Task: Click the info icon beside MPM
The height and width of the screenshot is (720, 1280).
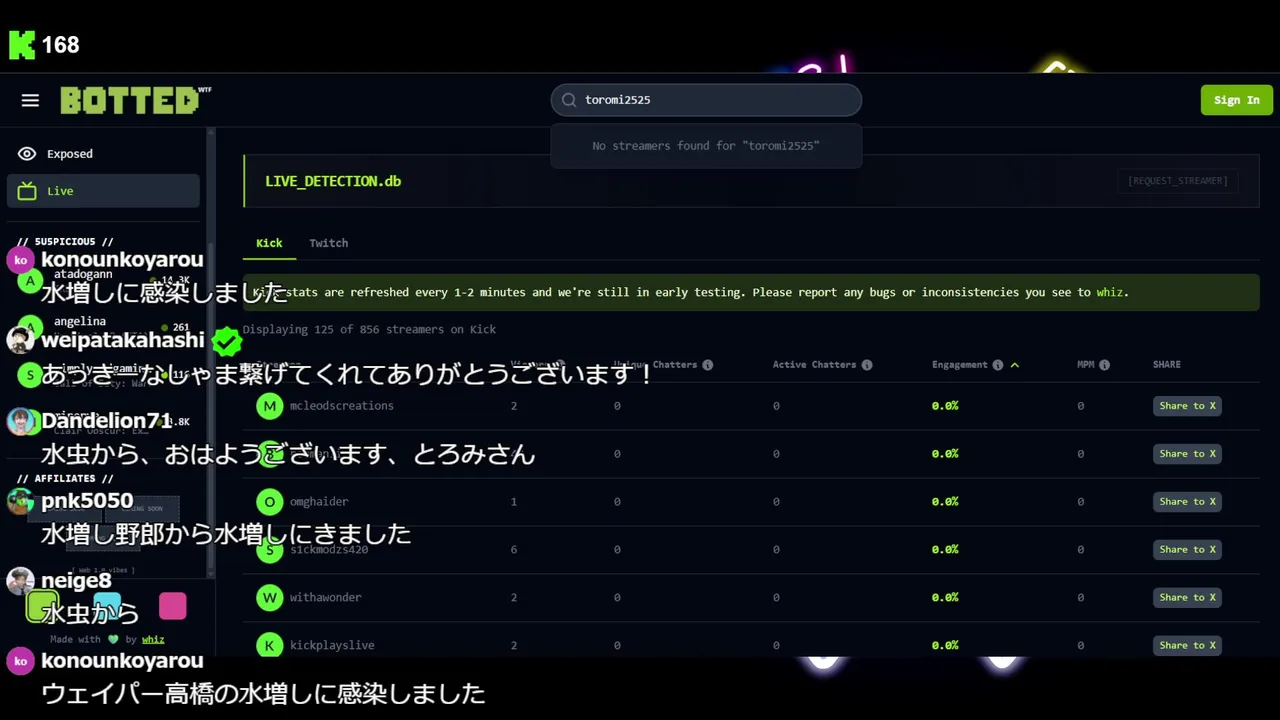Action: point(1104,365)
